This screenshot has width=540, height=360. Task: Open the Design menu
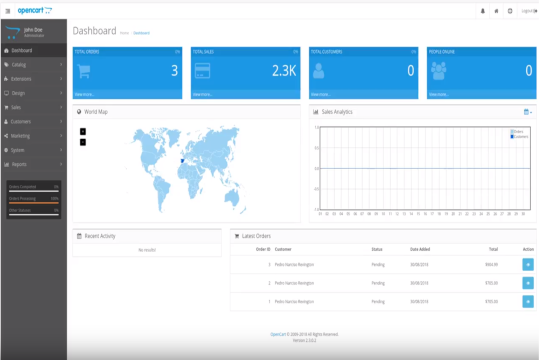pos(34,93)
